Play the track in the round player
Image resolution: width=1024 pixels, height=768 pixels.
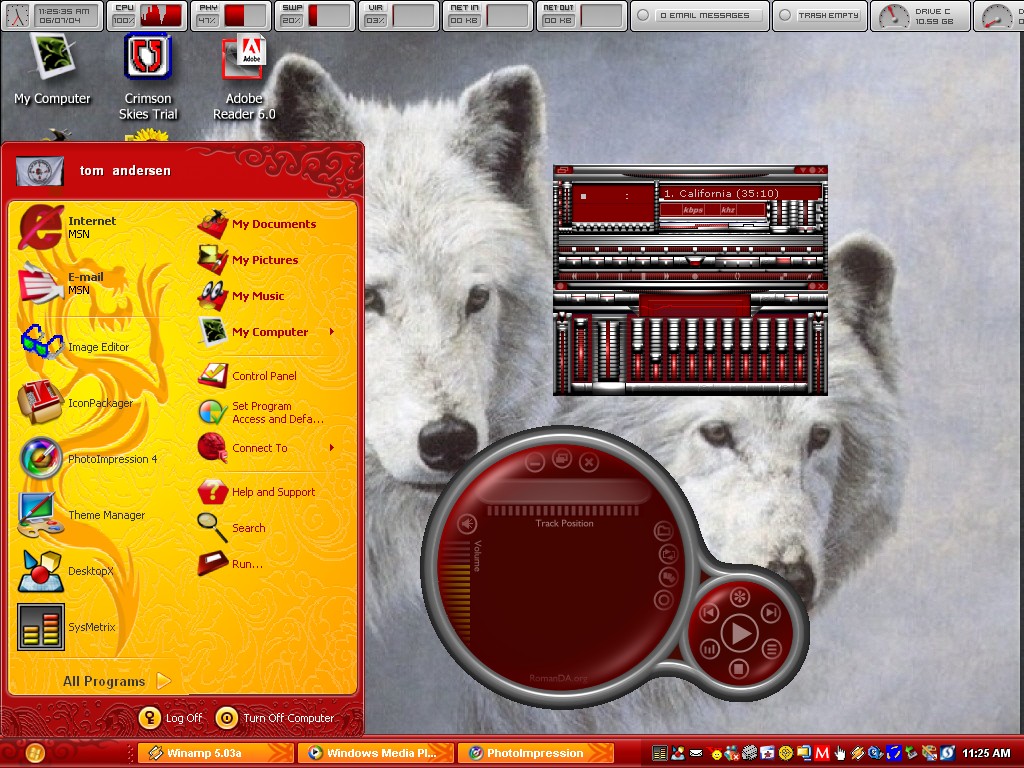(740, 633)
